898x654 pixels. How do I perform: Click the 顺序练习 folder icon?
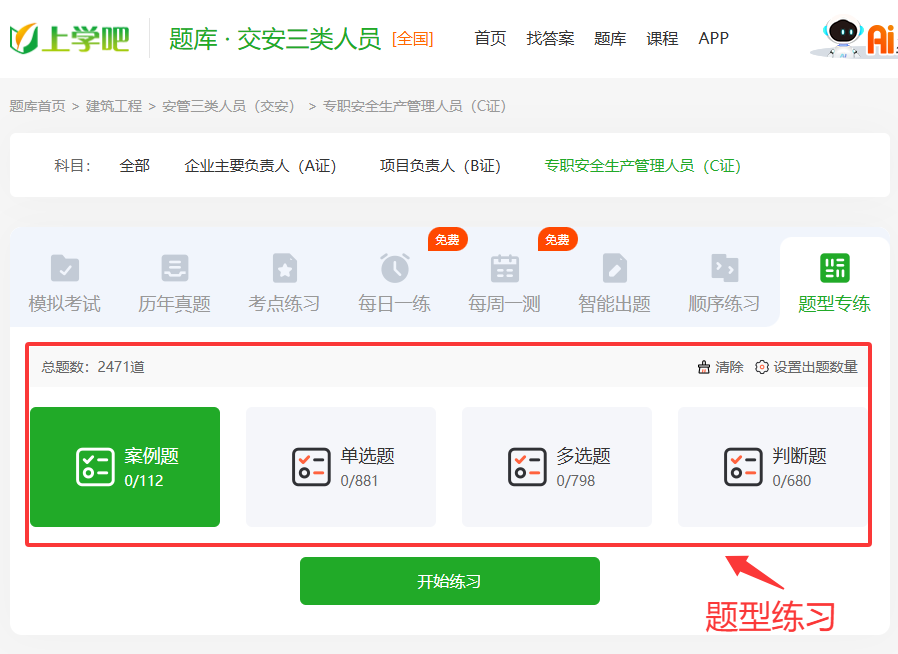tap(724, 268)
